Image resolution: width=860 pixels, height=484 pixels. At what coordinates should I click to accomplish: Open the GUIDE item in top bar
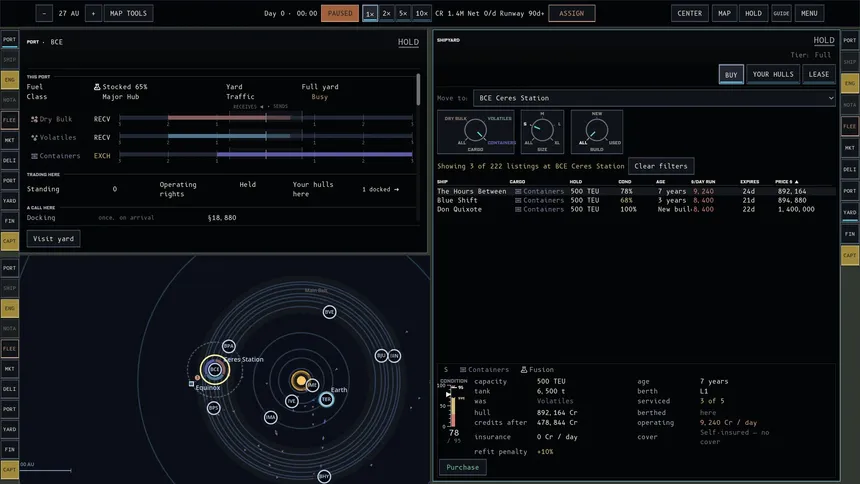pyautogui.click(x=781, y=13)
